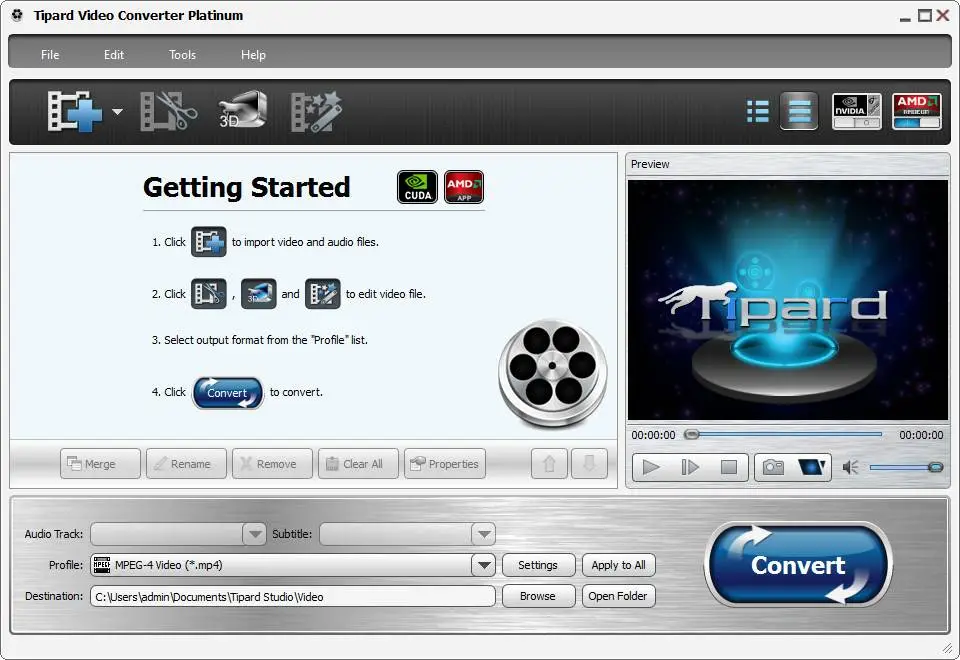The width and height of the screenshot is (960, 660).
Task: Open the 3D settings toolbar icon
Action: 242,110
